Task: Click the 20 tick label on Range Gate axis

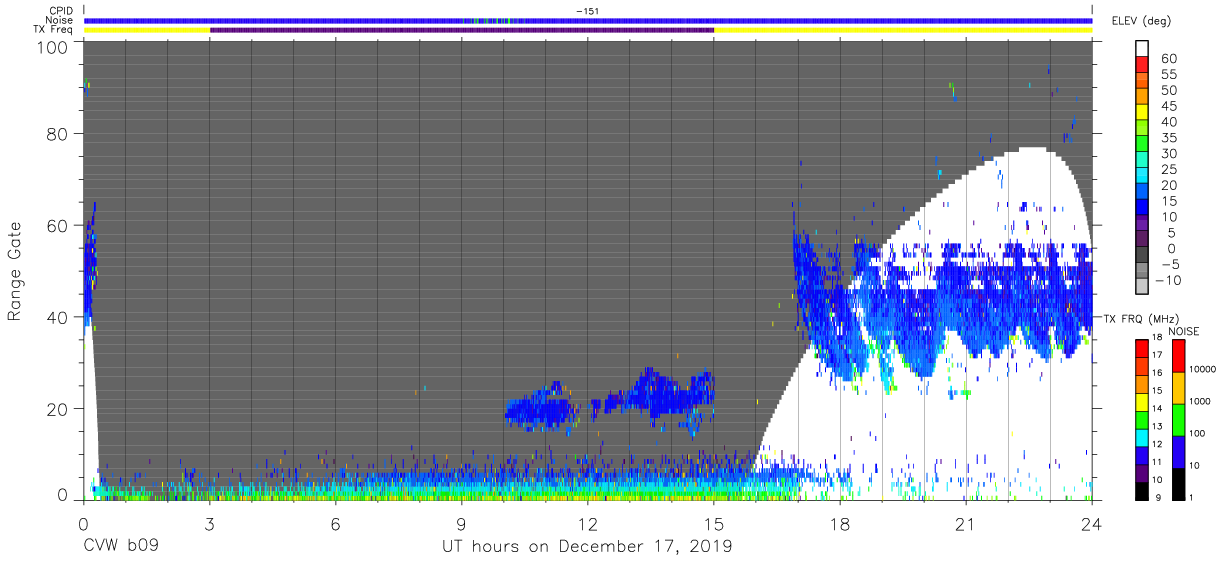Action: (x=56, y=408)
